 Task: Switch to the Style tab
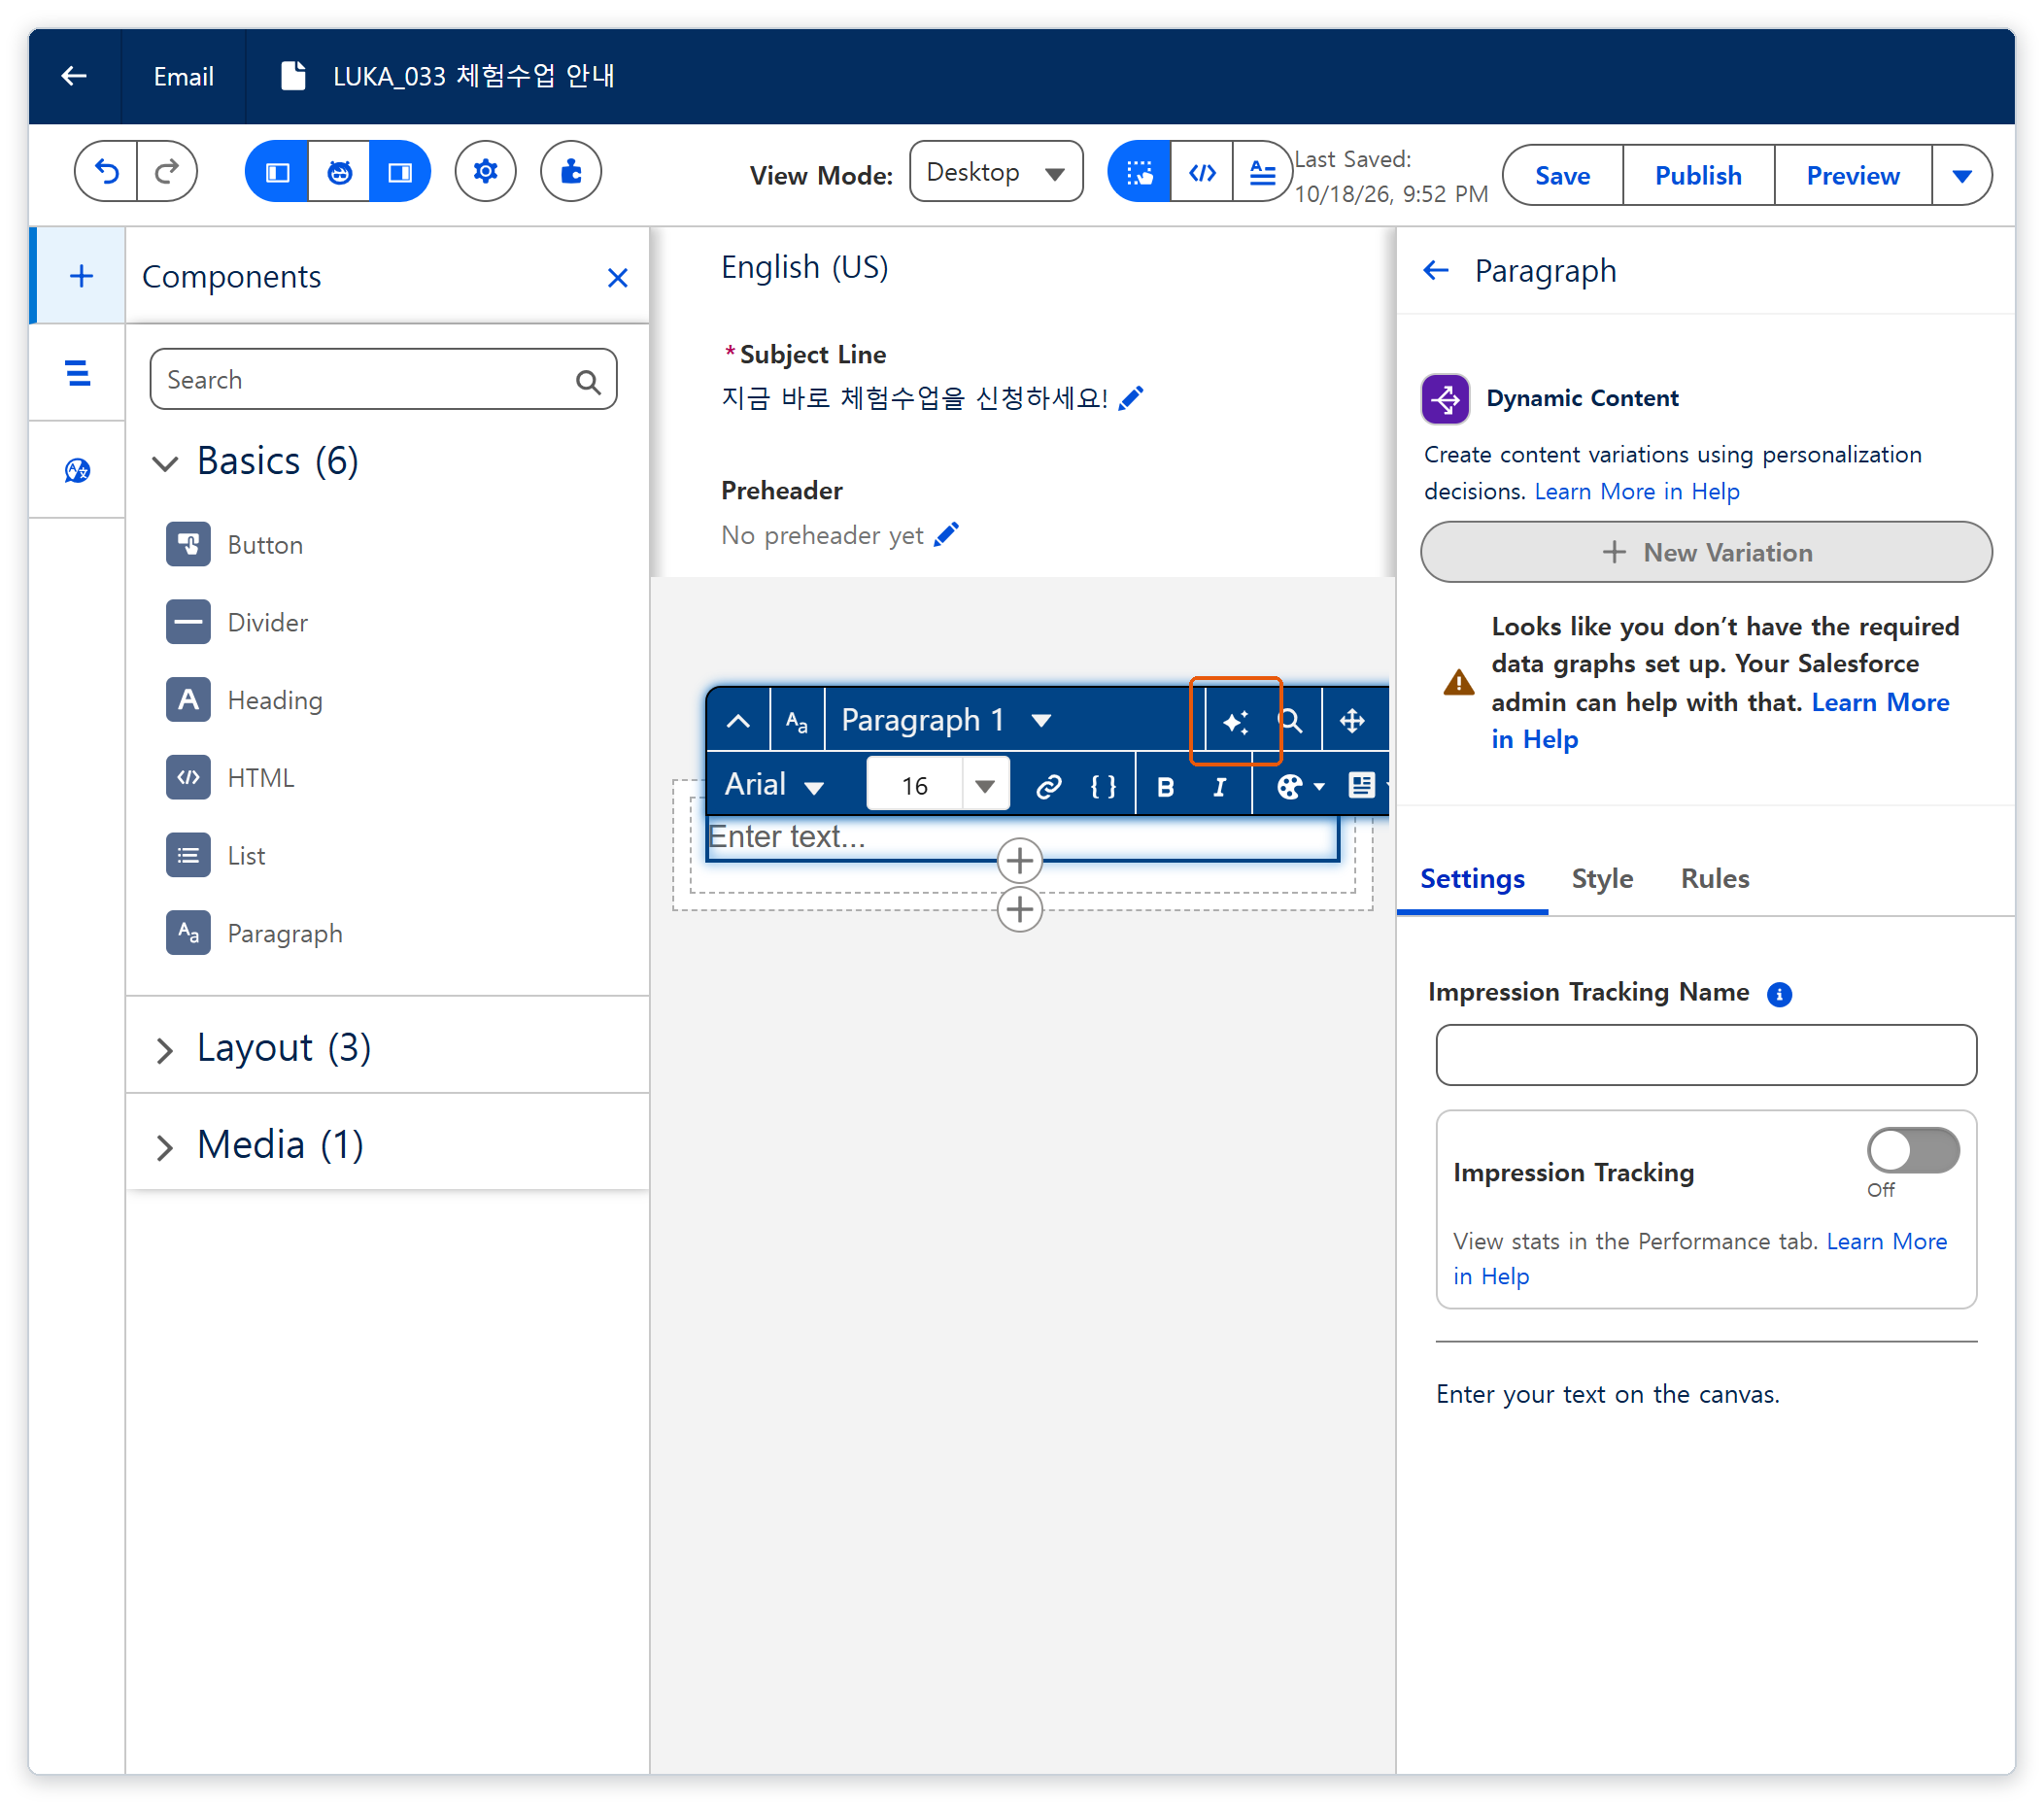tap(1601, 879)
